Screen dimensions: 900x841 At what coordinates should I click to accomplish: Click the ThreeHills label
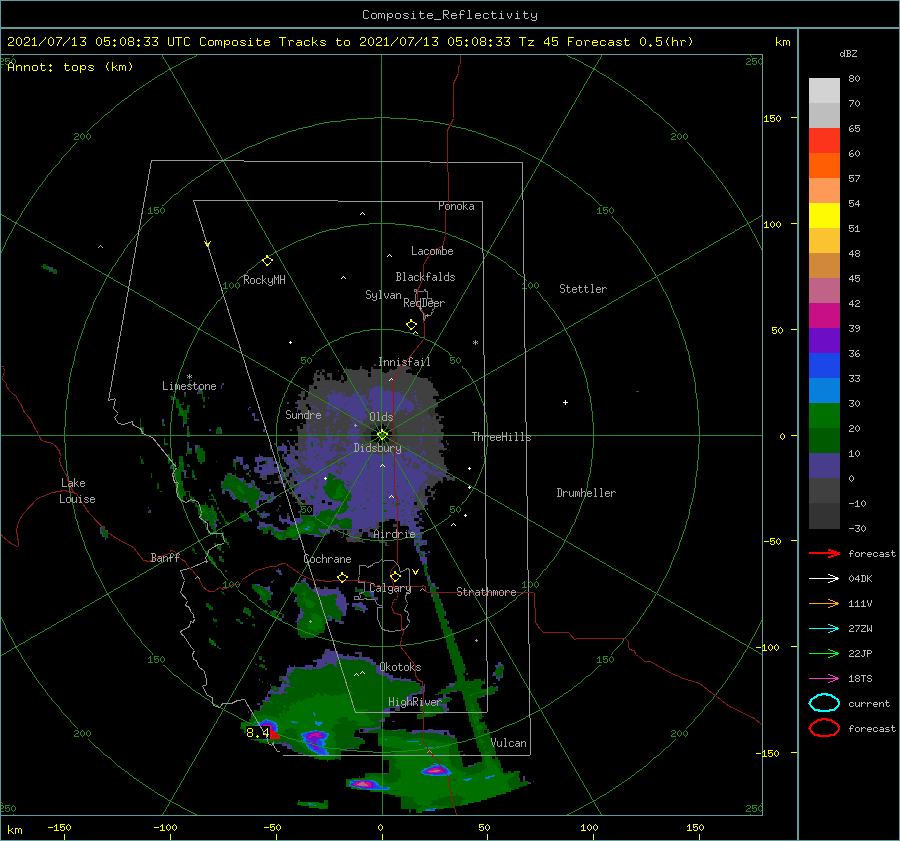click(502, 437)
